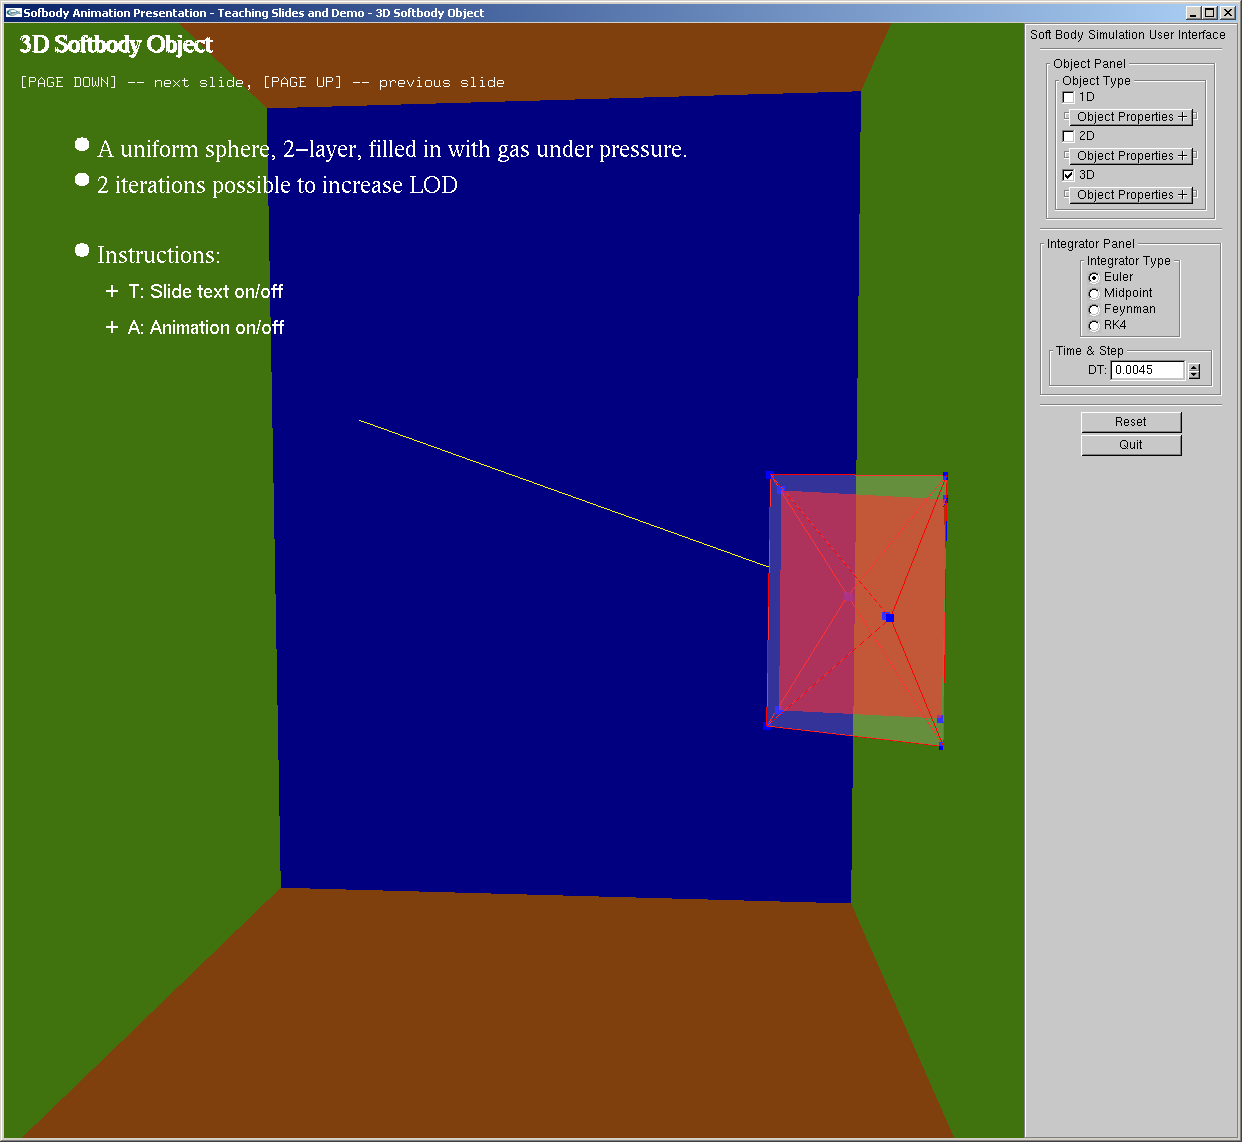Screen dimensions: 1242x1142
Task: Select the Feynman integrator
Action: (x=1094, y=309)
